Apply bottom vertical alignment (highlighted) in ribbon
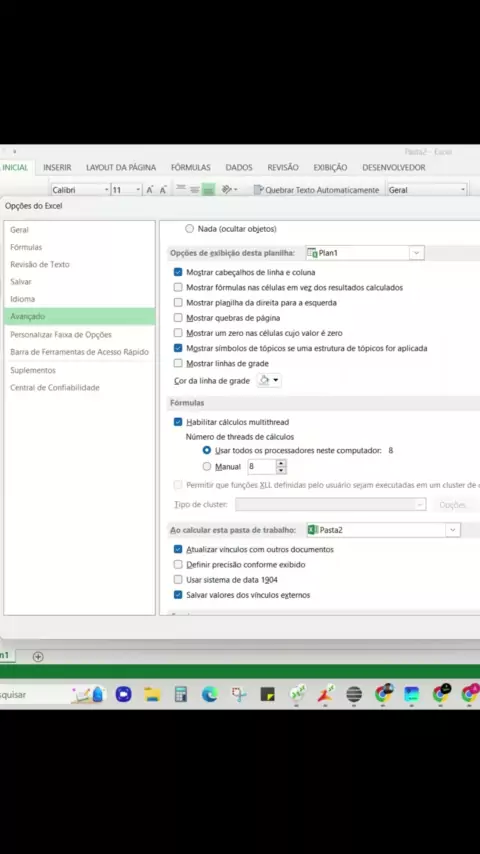Image resolution: width=480 pixels, height=854 pixels. (x=208, y=190)
